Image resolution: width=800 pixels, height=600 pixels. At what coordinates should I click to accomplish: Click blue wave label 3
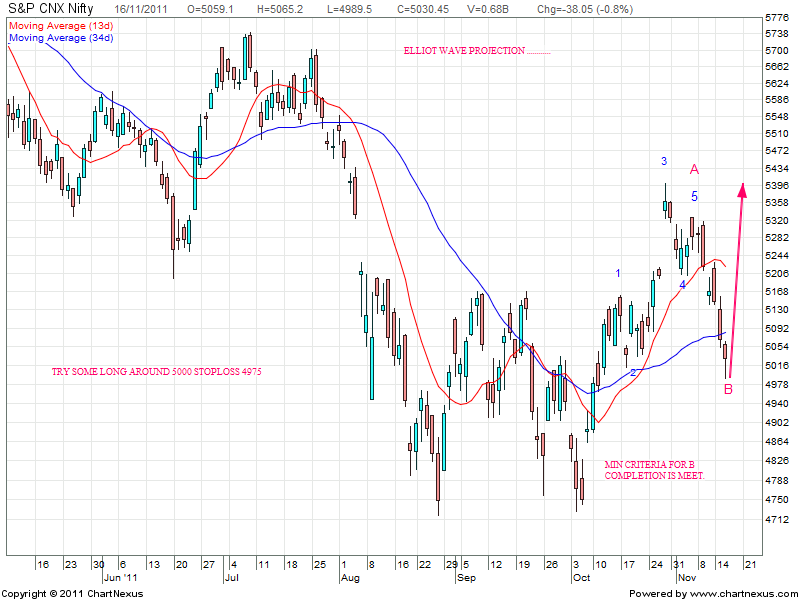(x=664, y=161)
